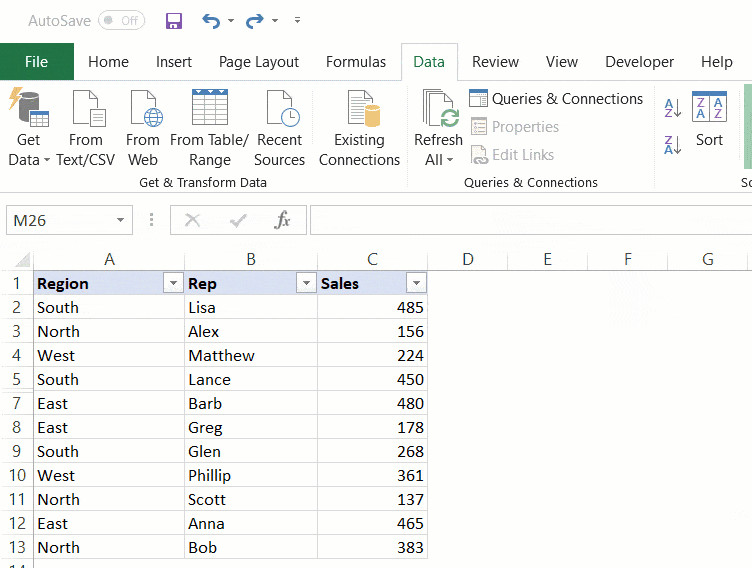Screen dimensions: 752x568
Task: Toggle the AutoSave switch
Action: (121, 20)
